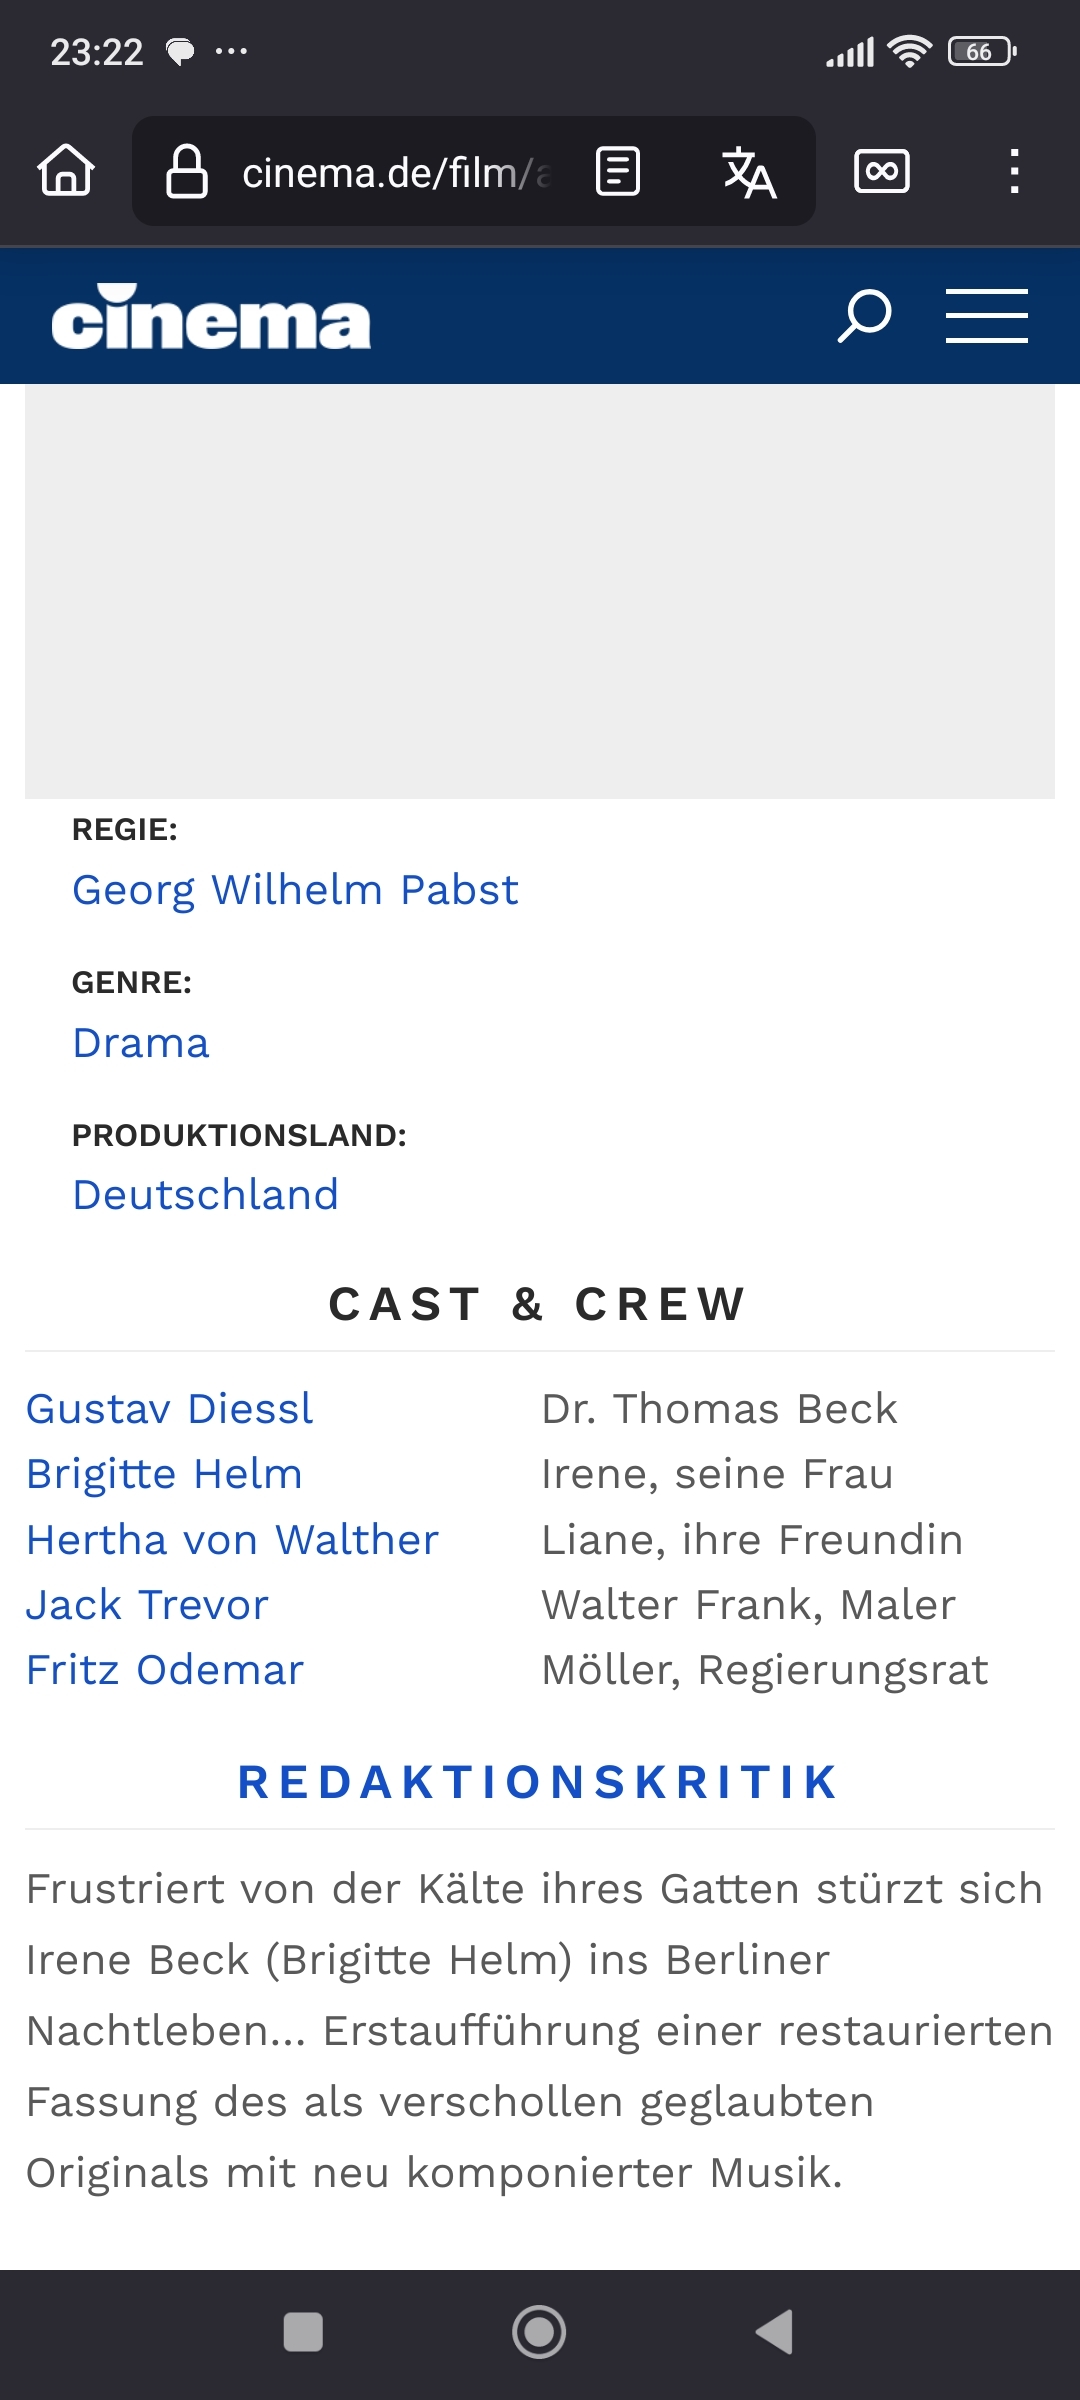This screenshot has width=1080, height=2400.
Task: Open Fritz Odemar cast link
Action: pyautogui.click(x=165, y=1670)
